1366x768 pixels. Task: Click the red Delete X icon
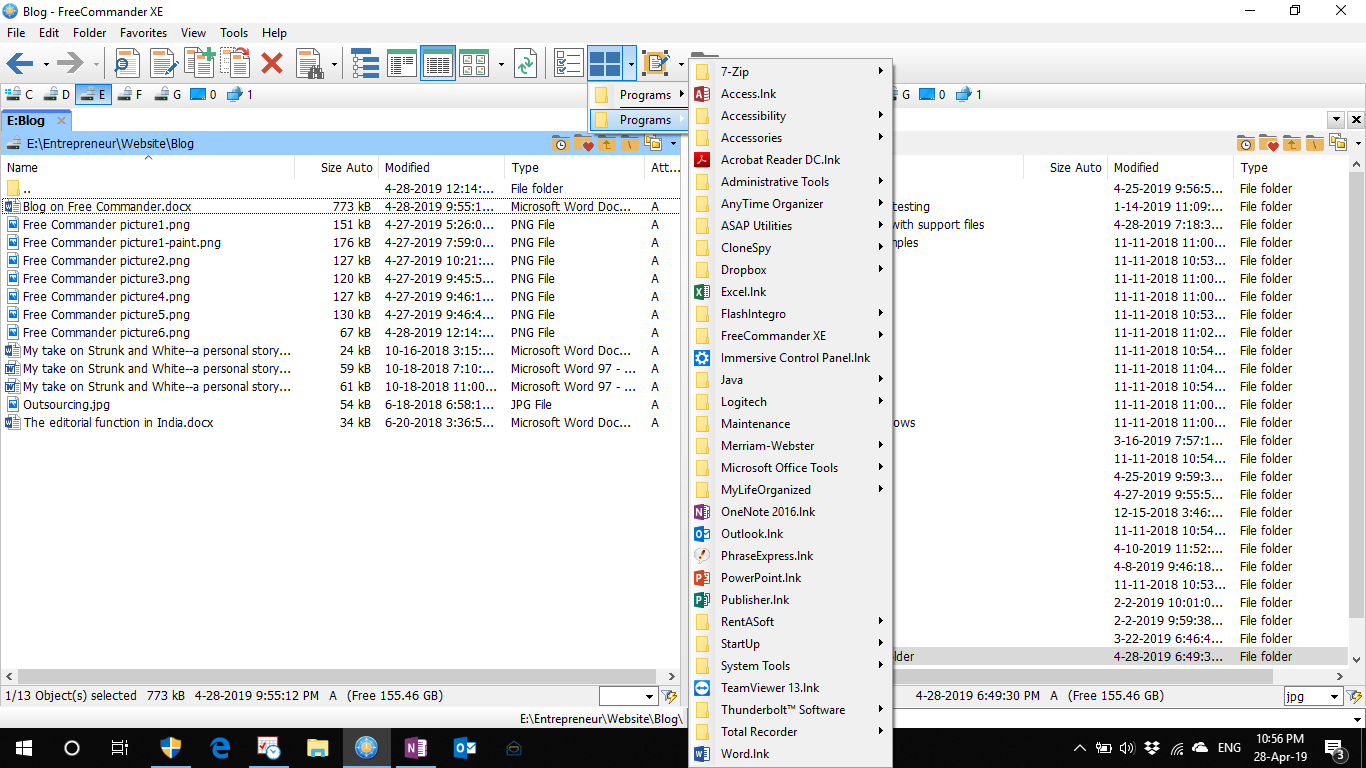tap(272, 64)
